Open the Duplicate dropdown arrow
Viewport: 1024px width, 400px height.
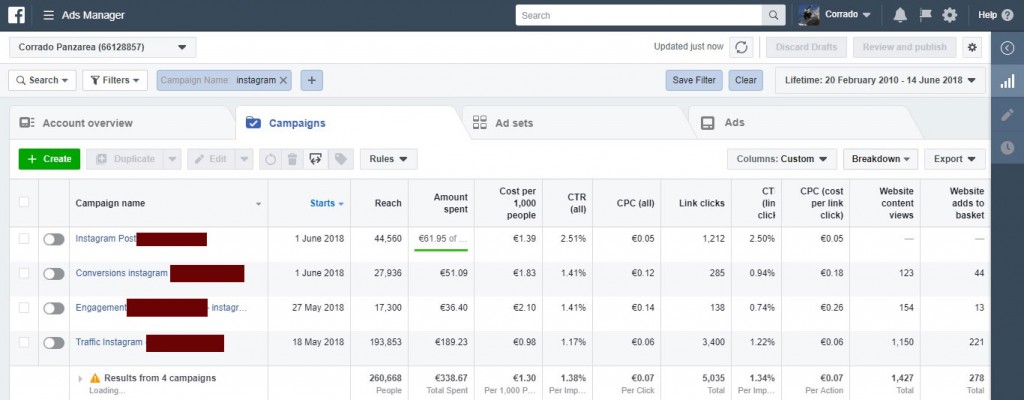(x=172, y=159)
